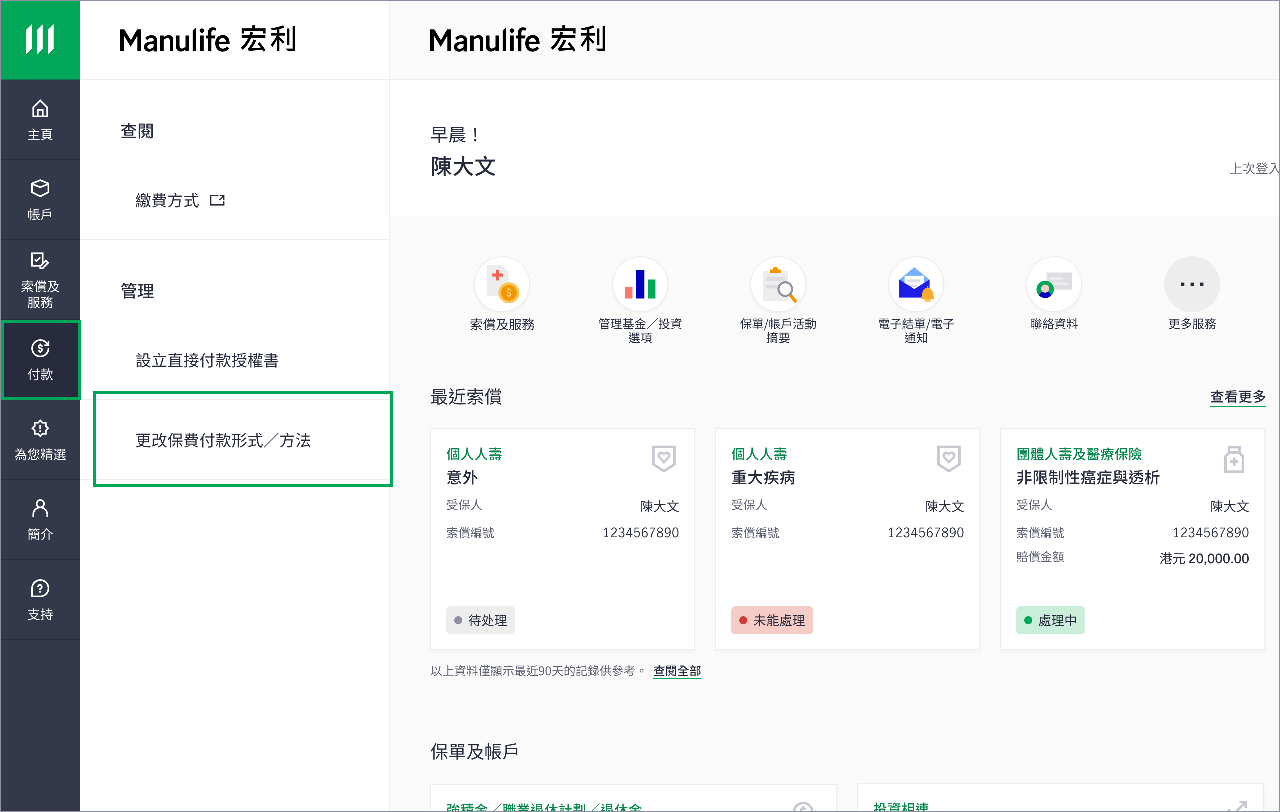Click 管理 heading in side panel
Screen dimensions: 1280x812
point(137,291)
